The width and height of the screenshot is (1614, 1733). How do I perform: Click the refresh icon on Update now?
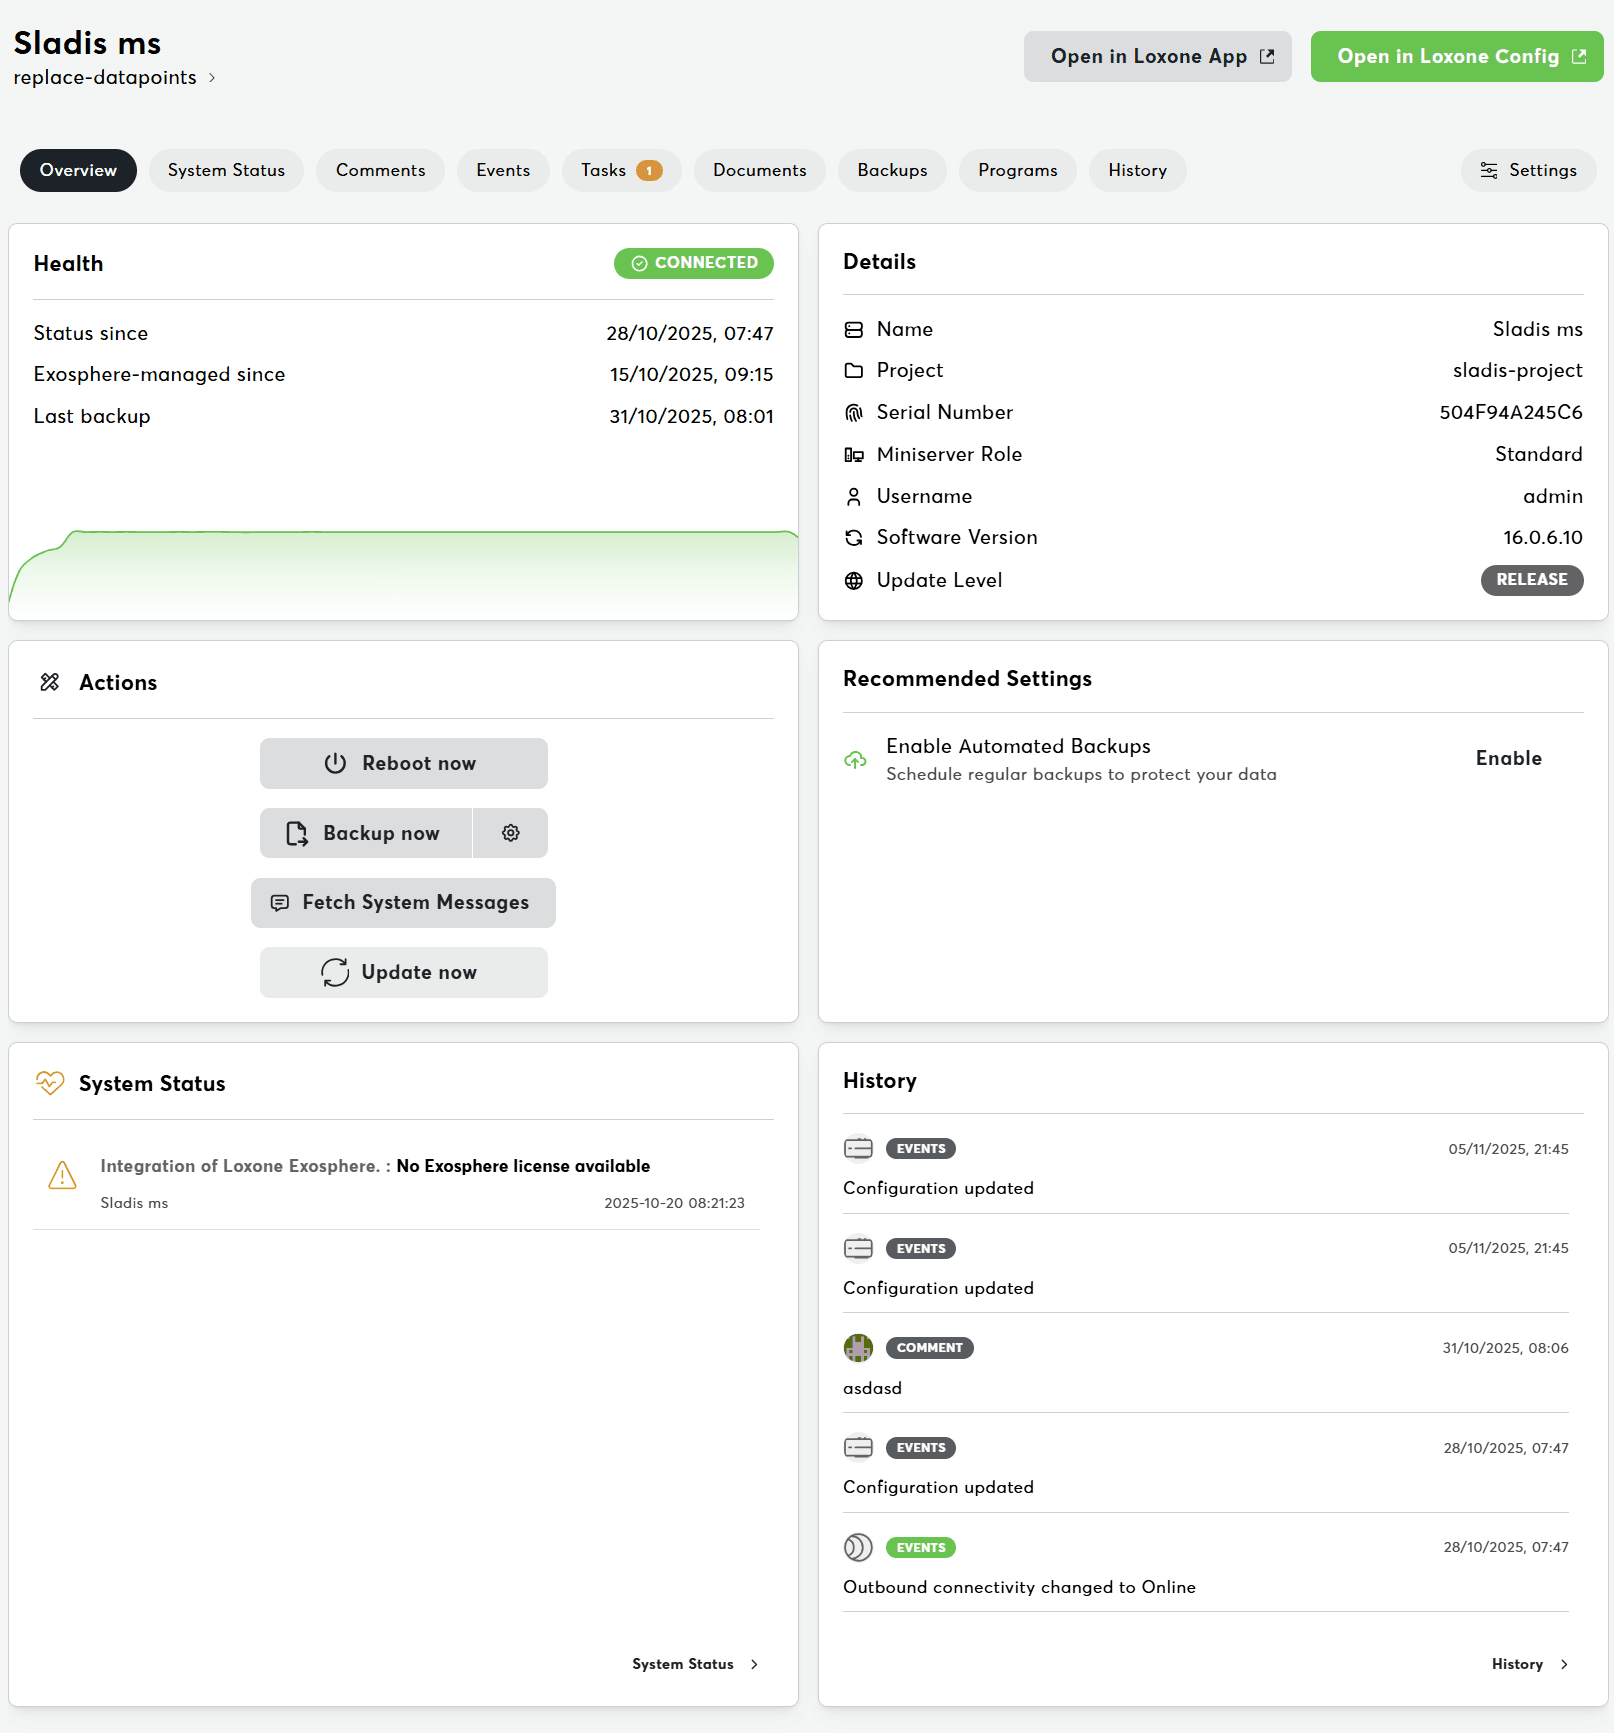coord(335,972)
